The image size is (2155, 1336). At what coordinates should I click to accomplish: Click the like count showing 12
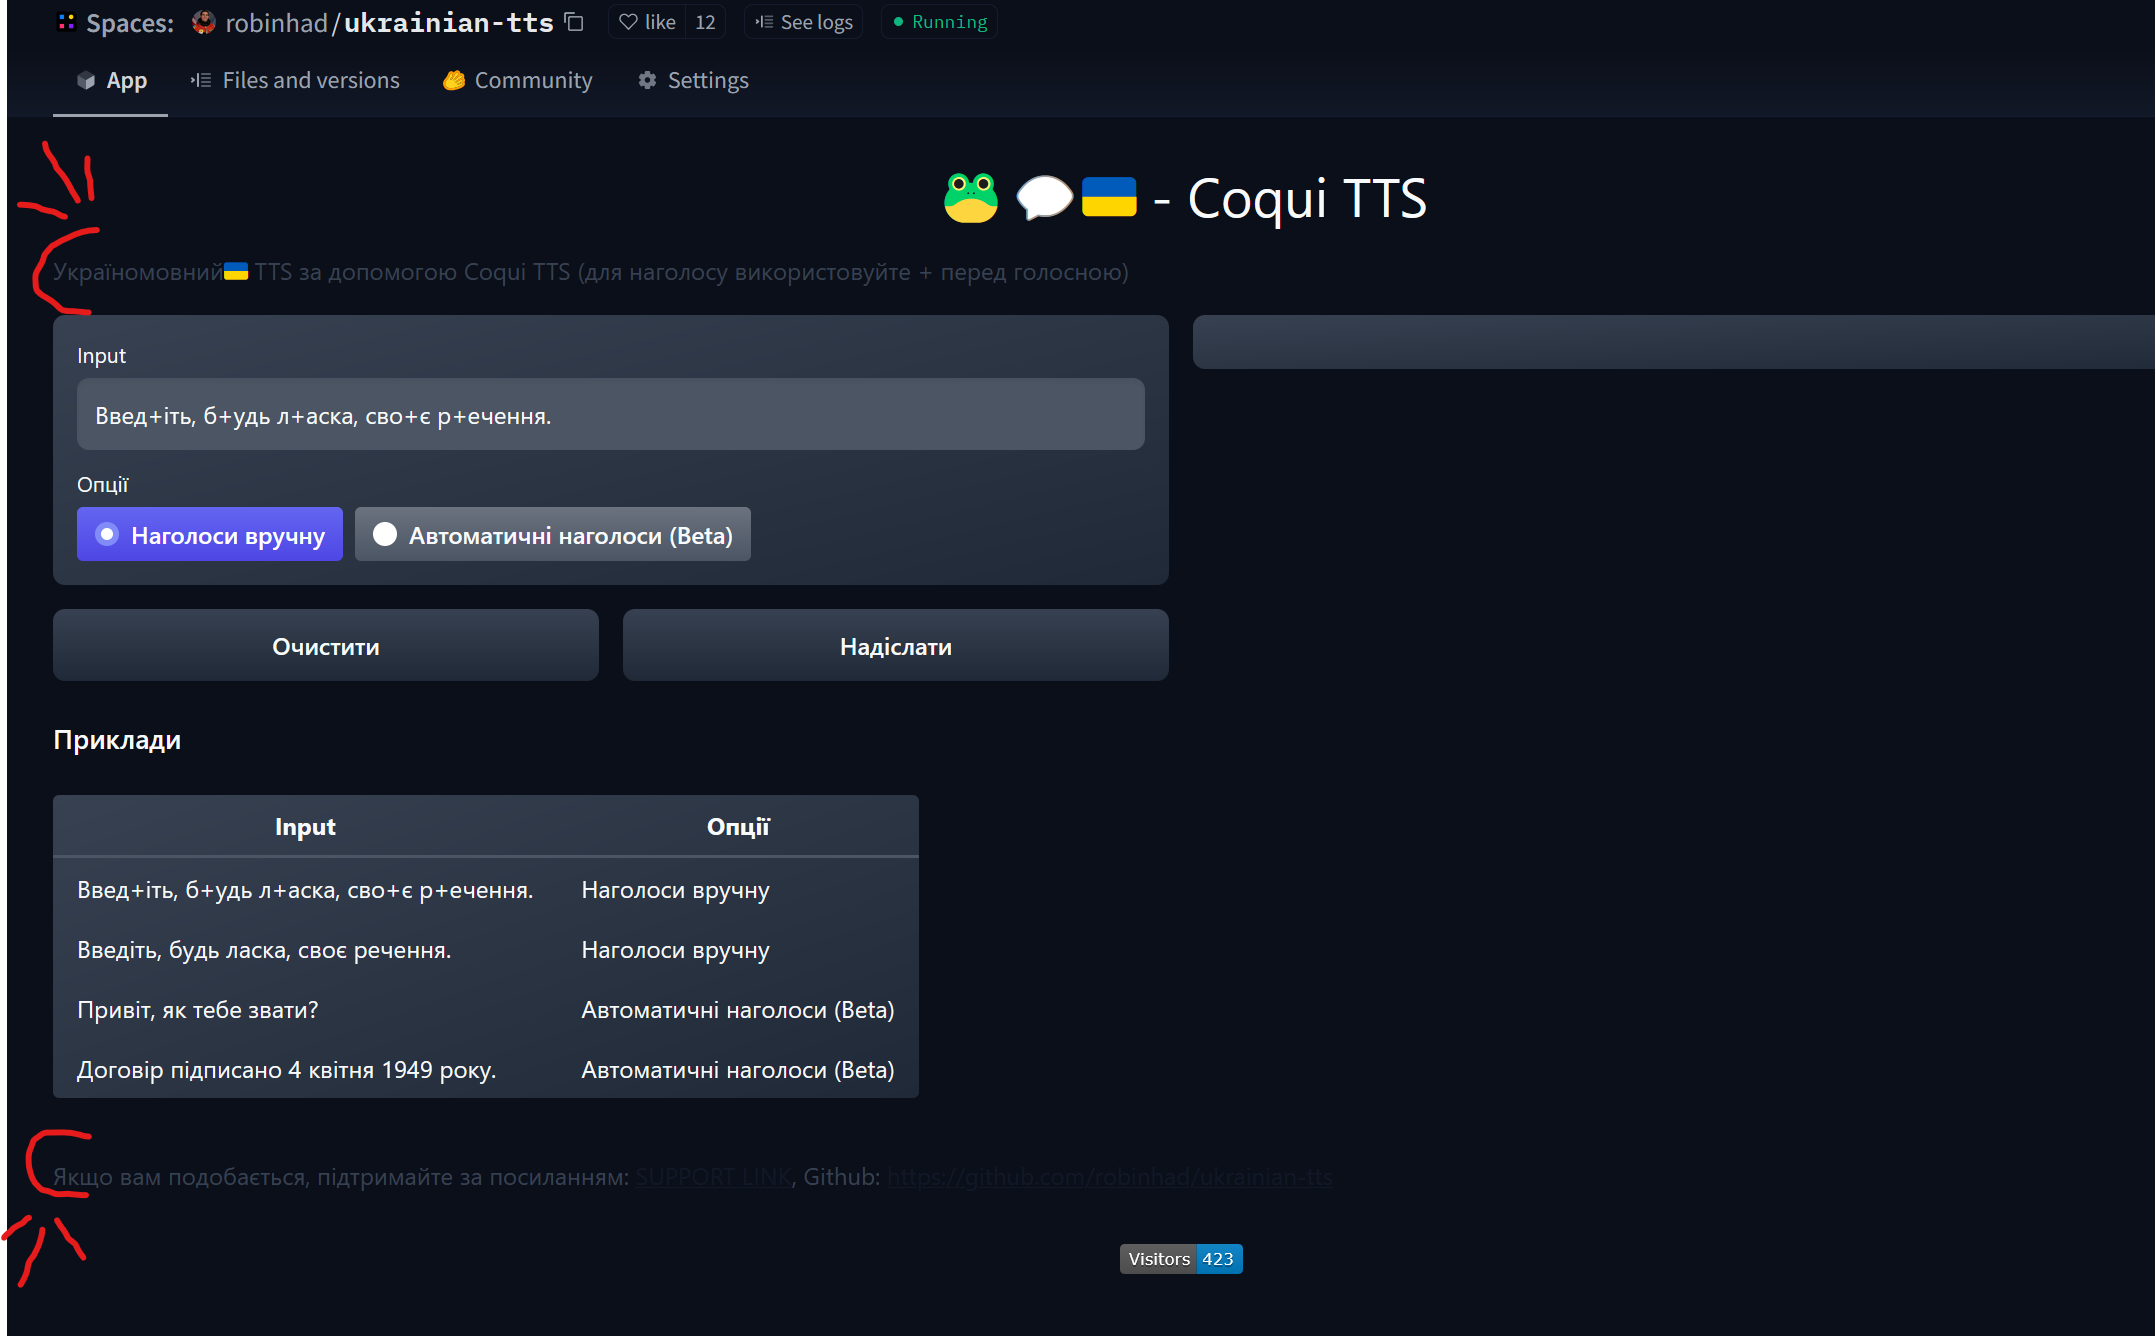click(705, 21)
